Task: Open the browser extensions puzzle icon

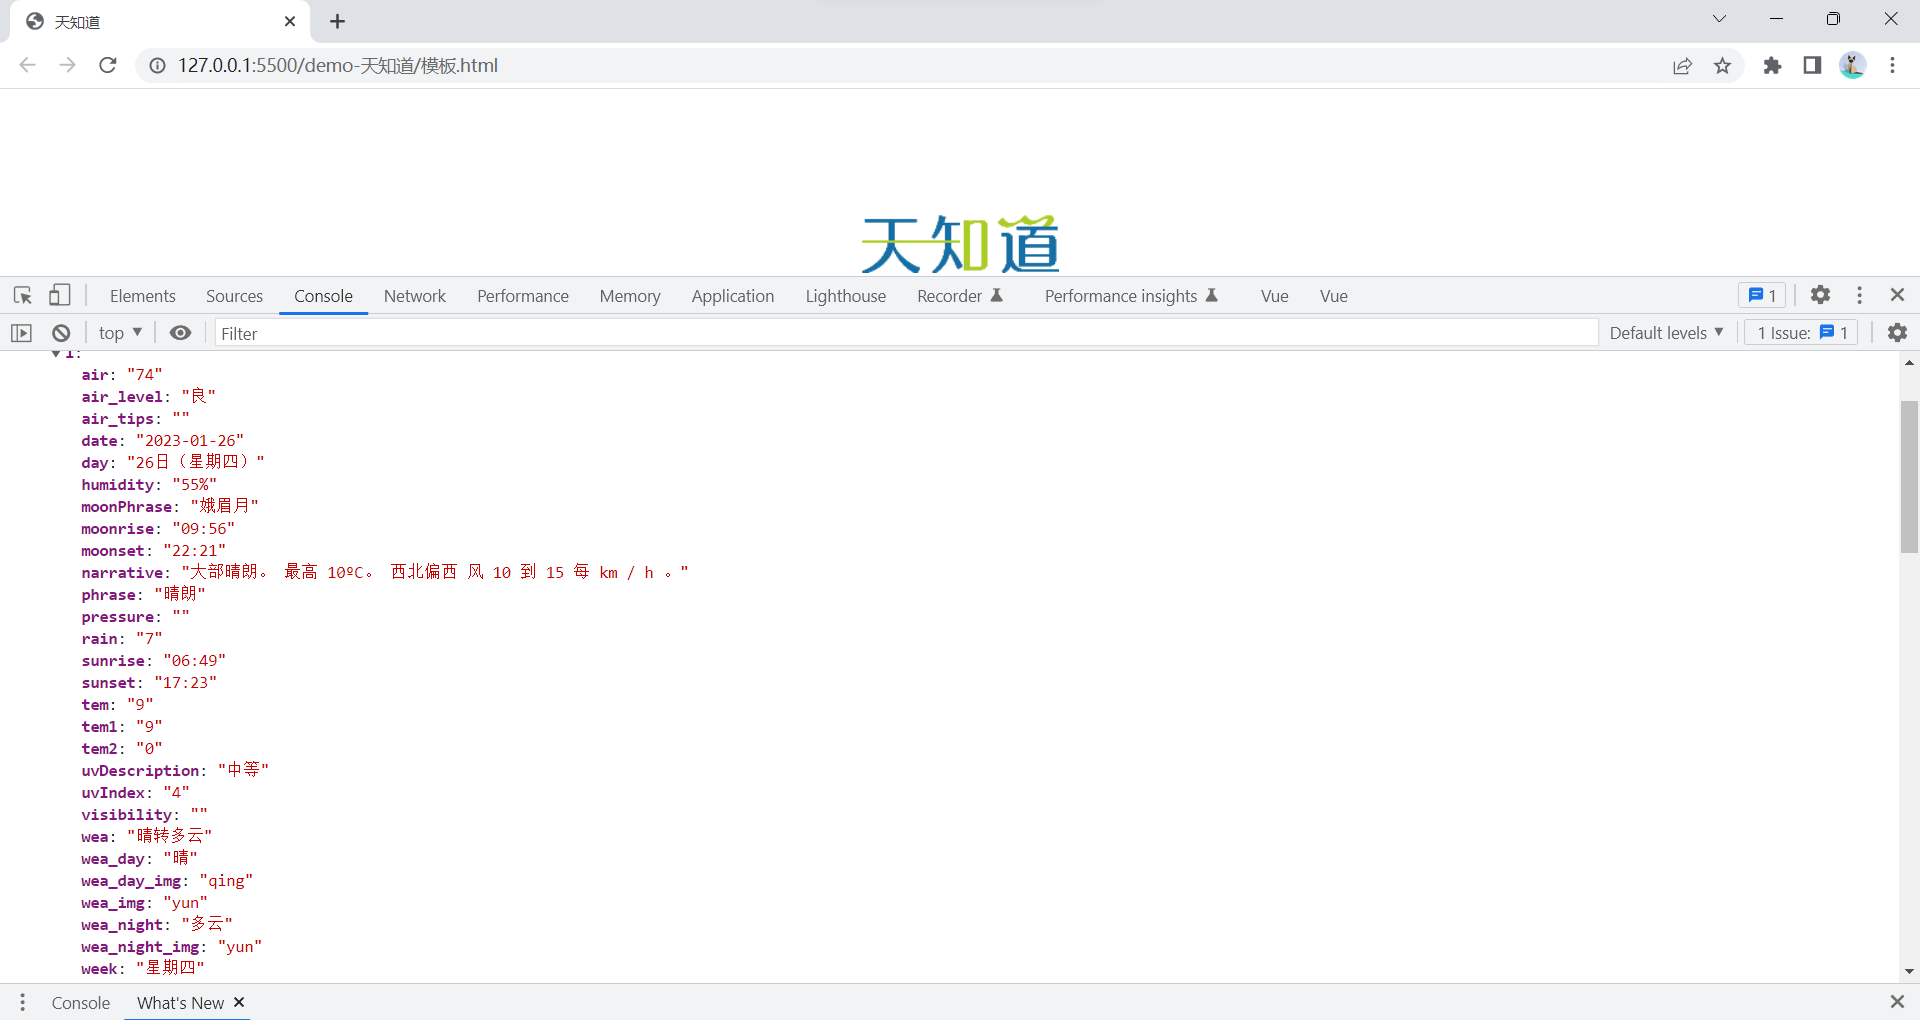Action: coord(1773,65)
